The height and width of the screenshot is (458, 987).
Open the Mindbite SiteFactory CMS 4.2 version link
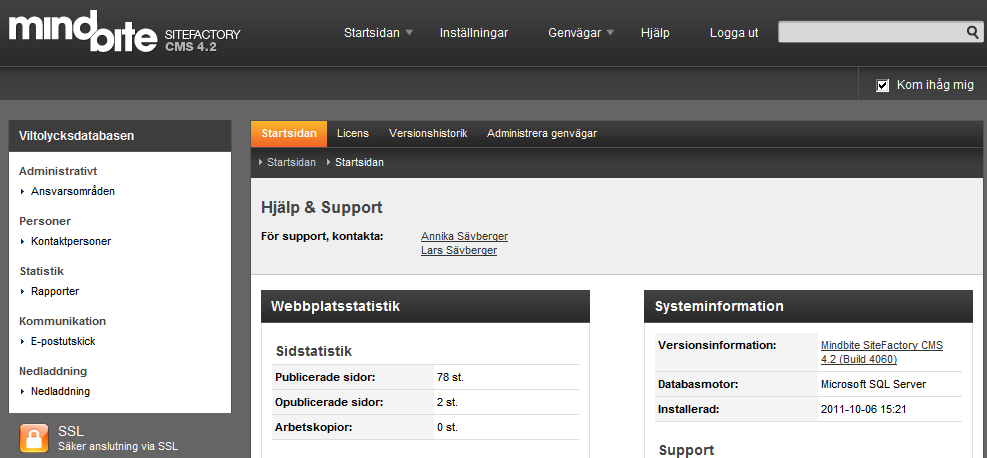coord(882,352)
